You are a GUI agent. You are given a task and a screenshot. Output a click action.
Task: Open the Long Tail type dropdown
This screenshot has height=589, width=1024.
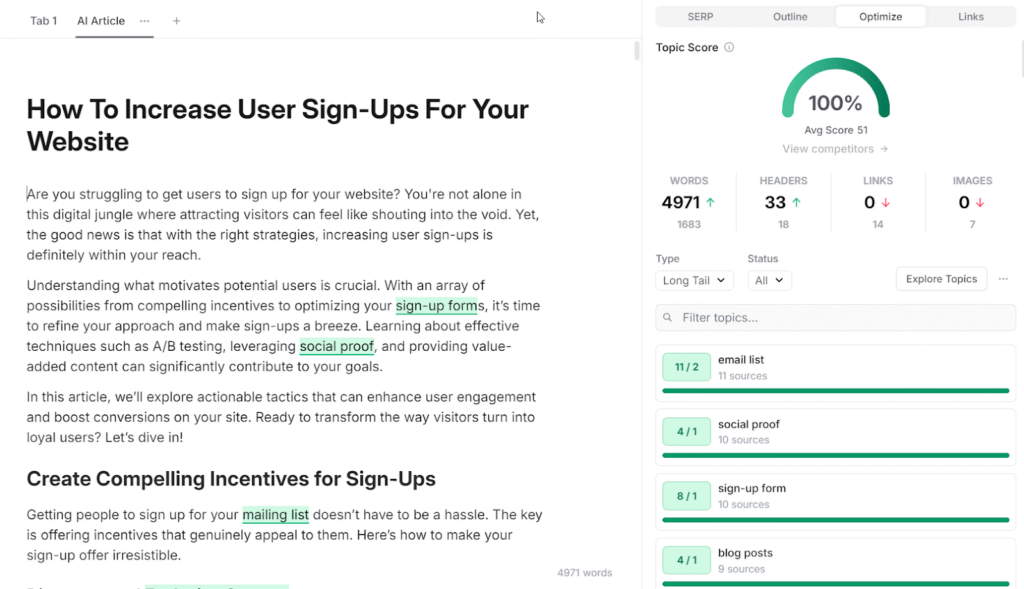(x=695, y=281)
